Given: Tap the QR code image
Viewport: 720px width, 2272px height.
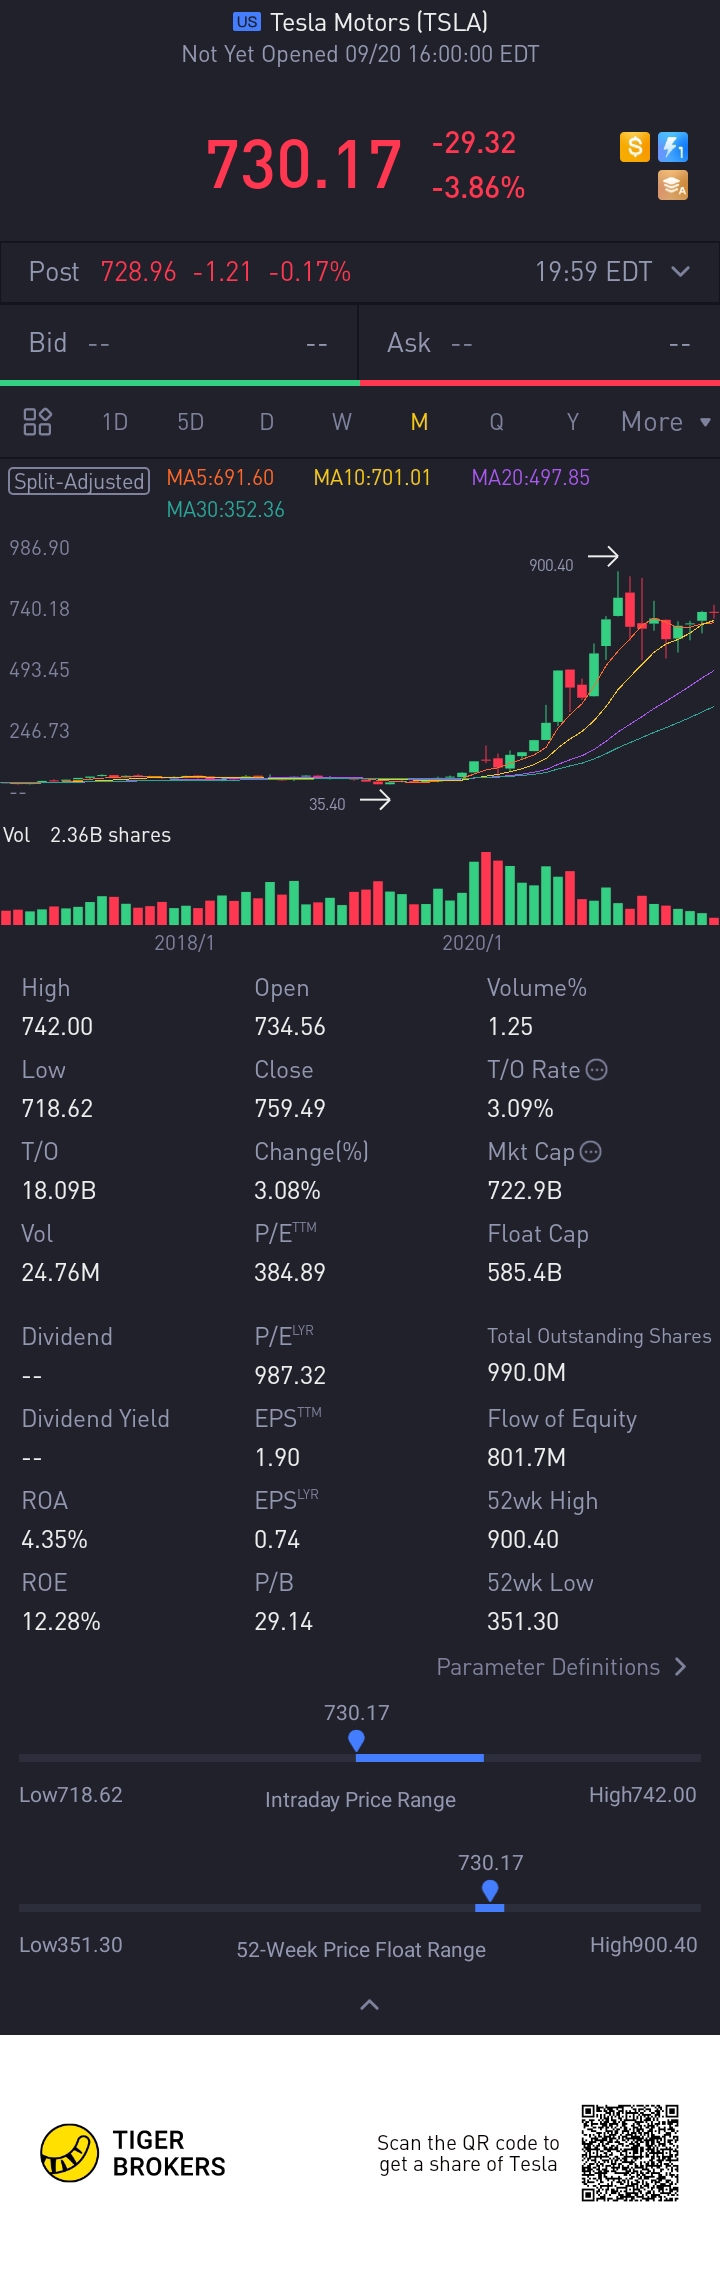Looking at the screenshot, I should (x=631, y=2153).
